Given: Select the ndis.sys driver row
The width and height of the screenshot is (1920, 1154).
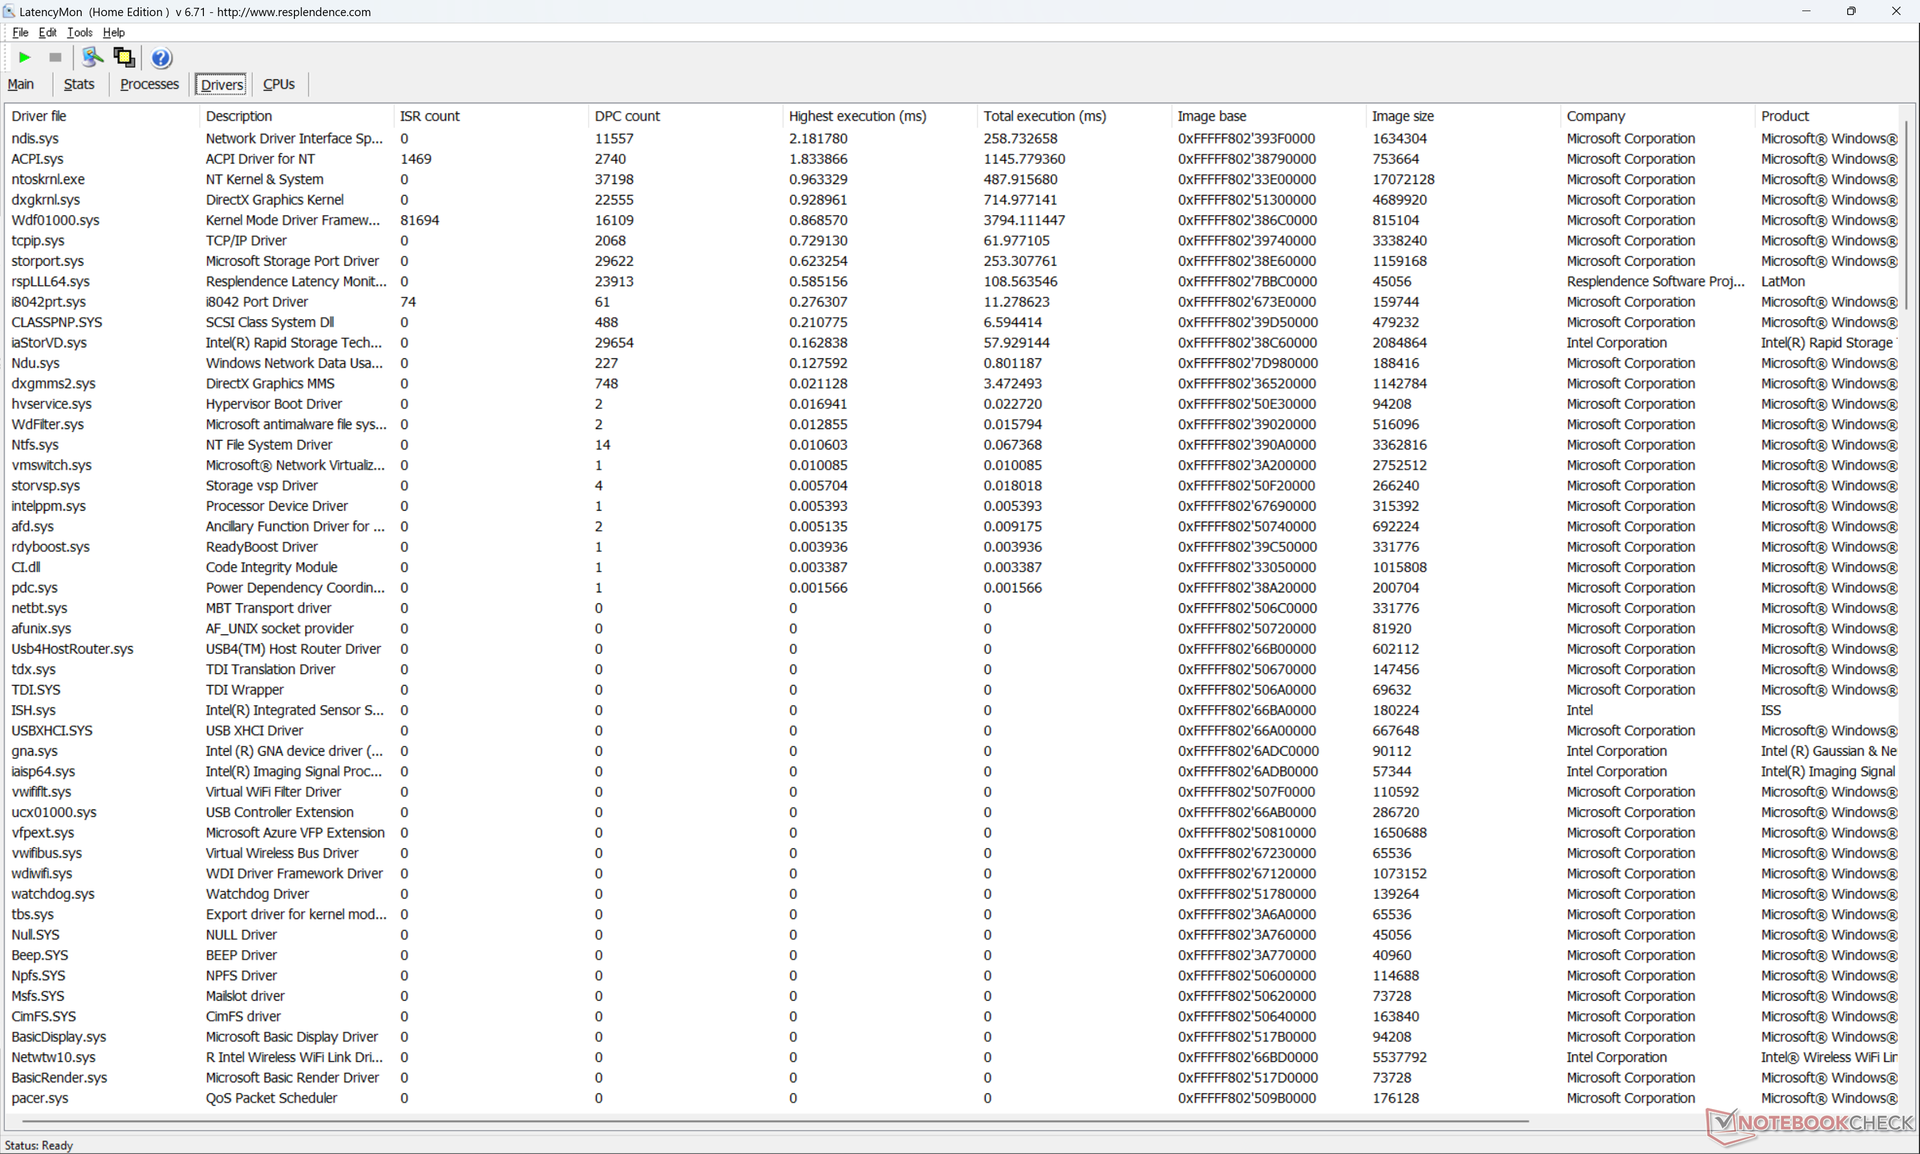Looking at the screenshot, I should tap(35, 139).
